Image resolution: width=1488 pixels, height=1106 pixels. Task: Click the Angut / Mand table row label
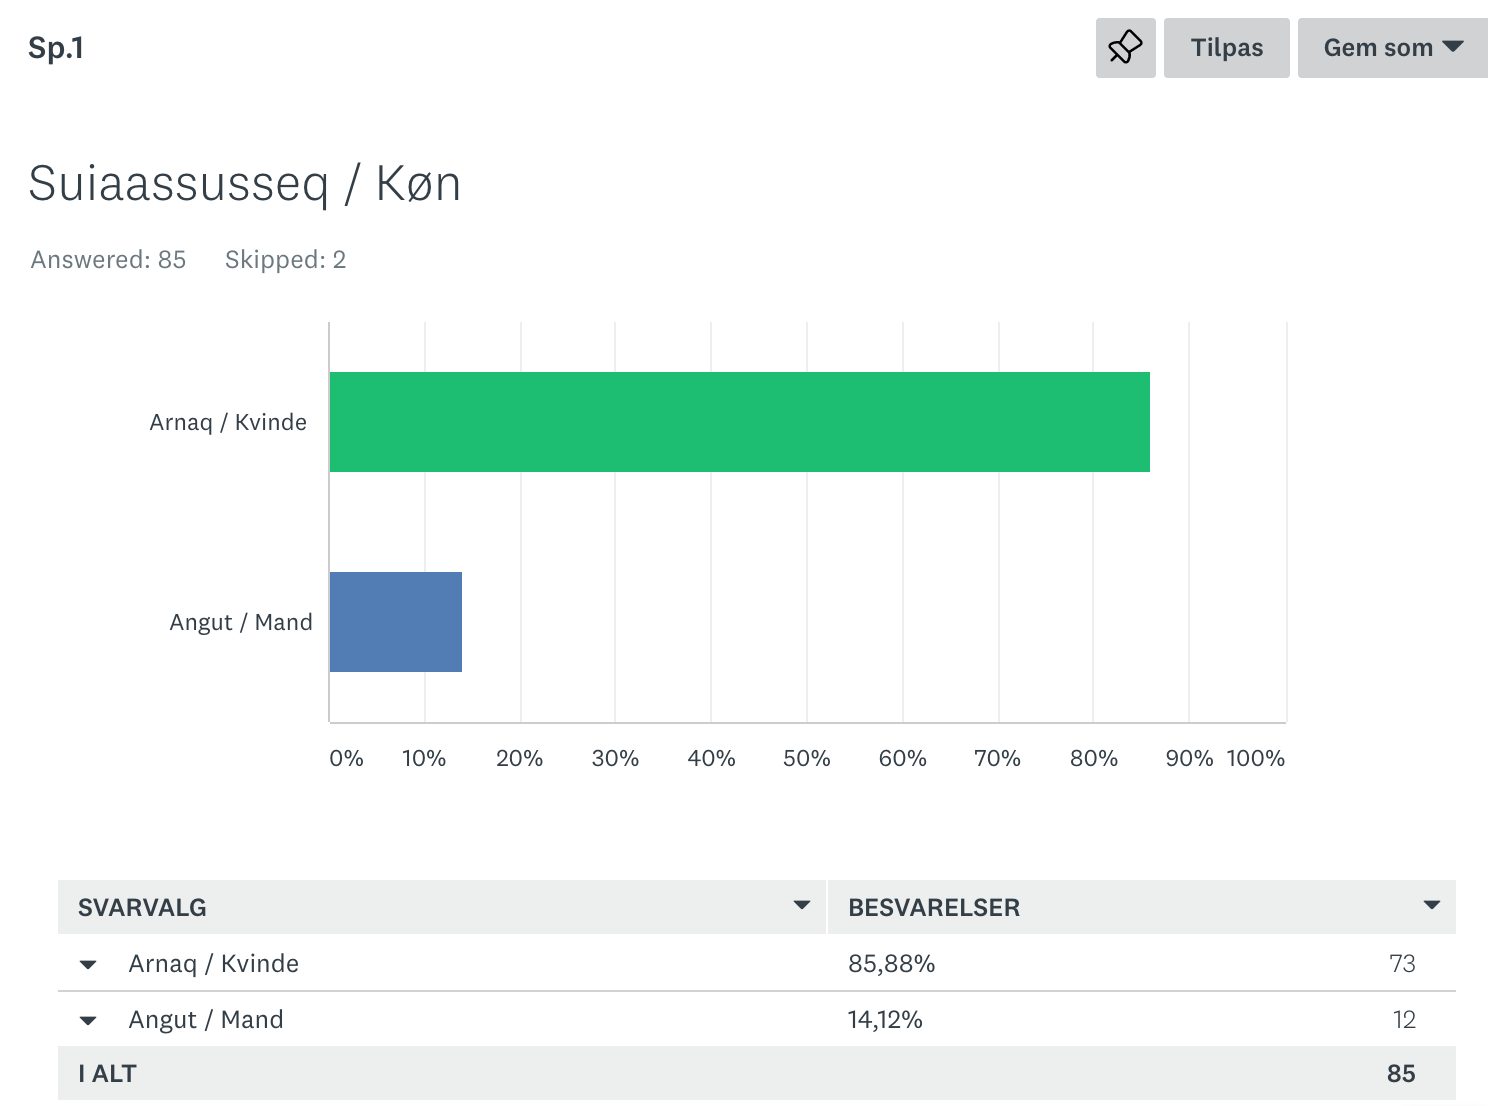tap(205, 1020)
